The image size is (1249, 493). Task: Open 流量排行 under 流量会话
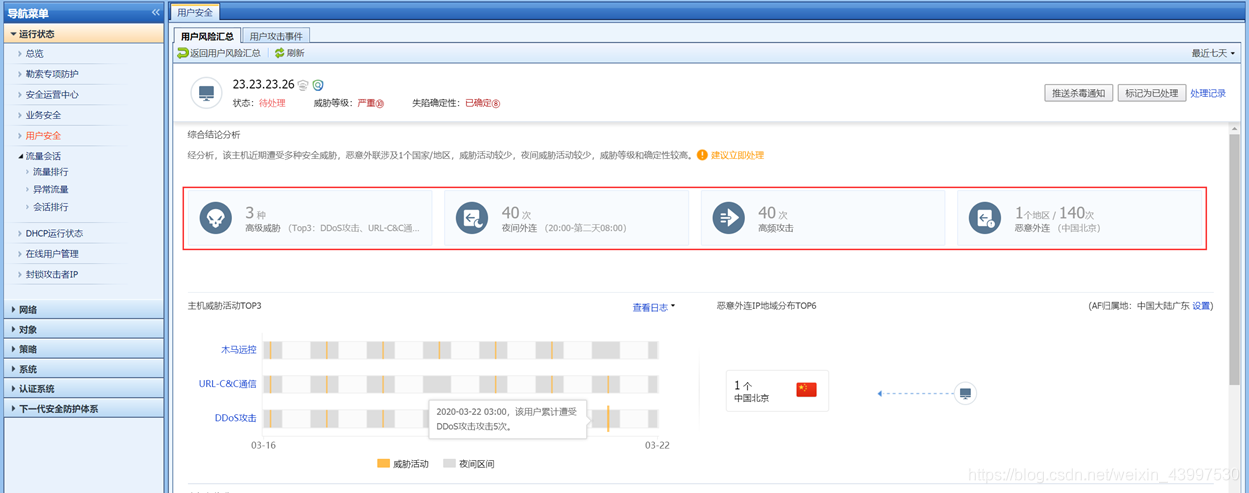tap(51, 172)
